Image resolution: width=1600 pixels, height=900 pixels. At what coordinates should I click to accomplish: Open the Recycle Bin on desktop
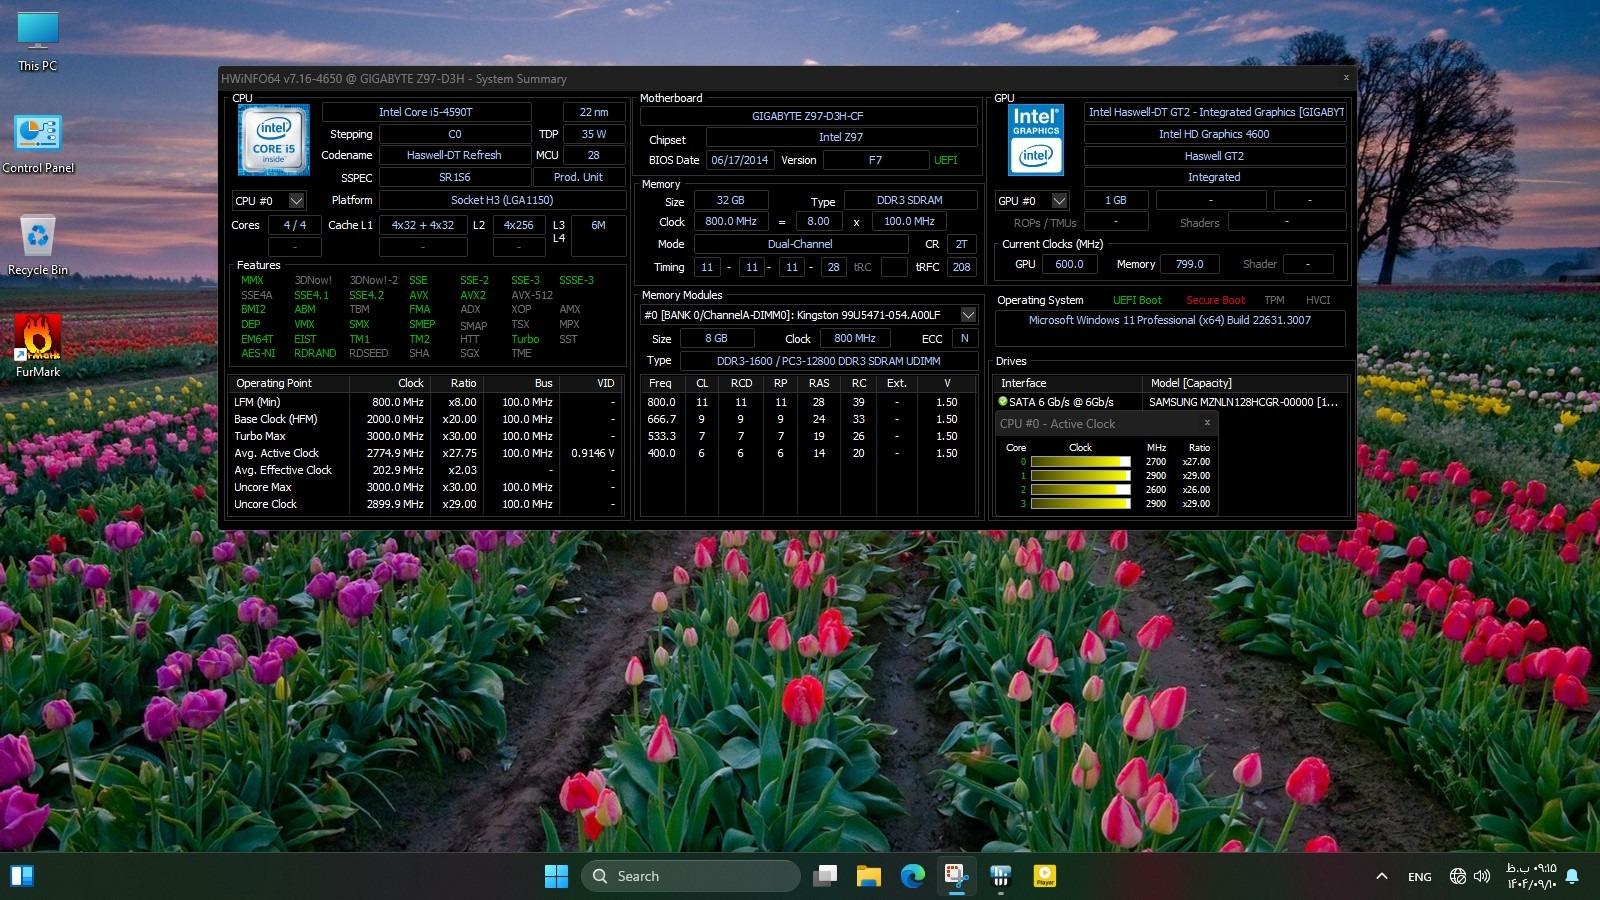coord(38,238)
